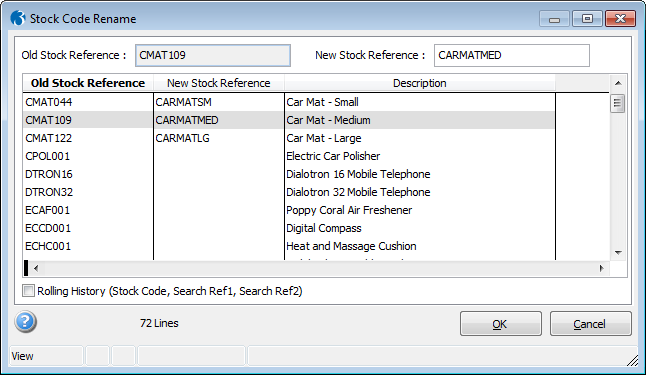Screen dimensions: 646x375
Task: Select the ECCD001 stock code
Action: (x=48, y=228)
